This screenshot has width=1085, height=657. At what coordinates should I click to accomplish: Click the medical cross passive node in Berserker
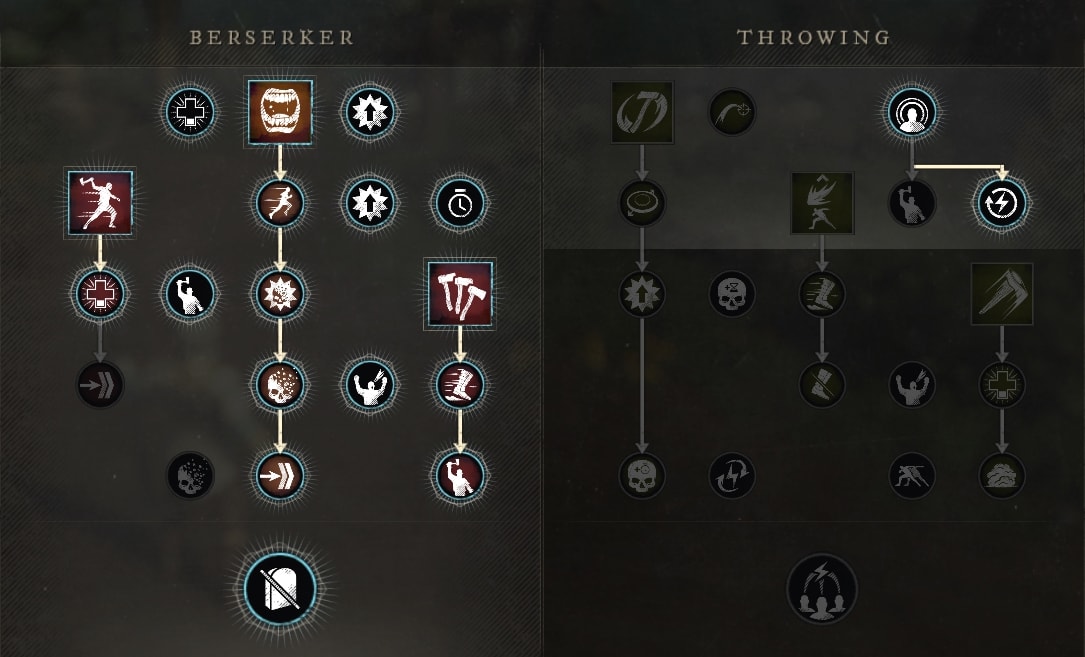(x=190, y=112)
